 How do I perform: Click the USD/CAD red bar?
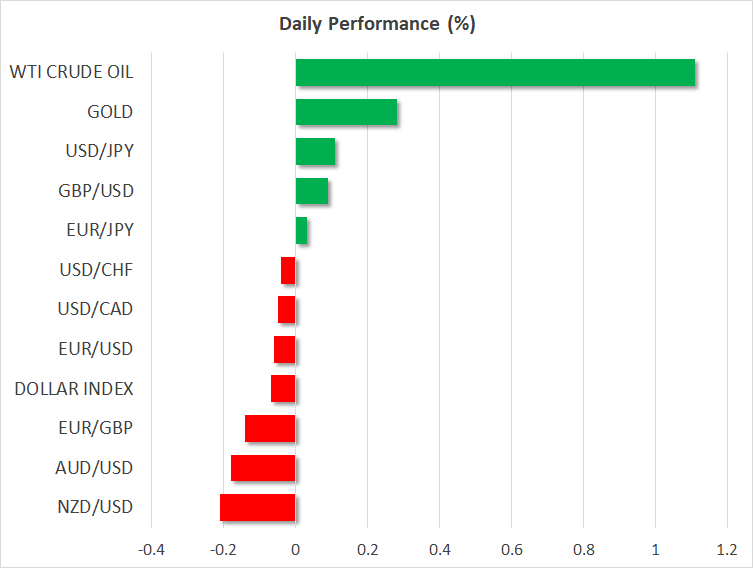click(x=287, y=309)
